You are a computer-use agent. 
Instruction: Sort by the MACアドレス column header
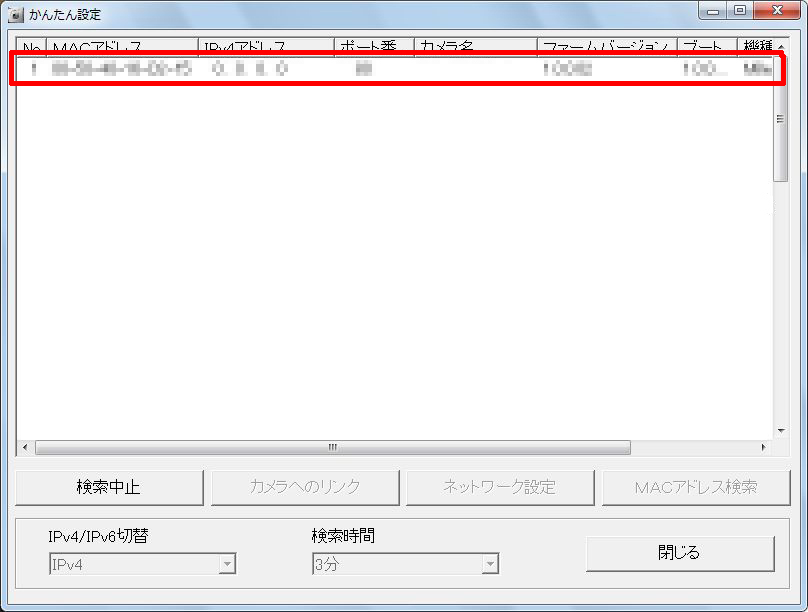(x=121, y=46)
